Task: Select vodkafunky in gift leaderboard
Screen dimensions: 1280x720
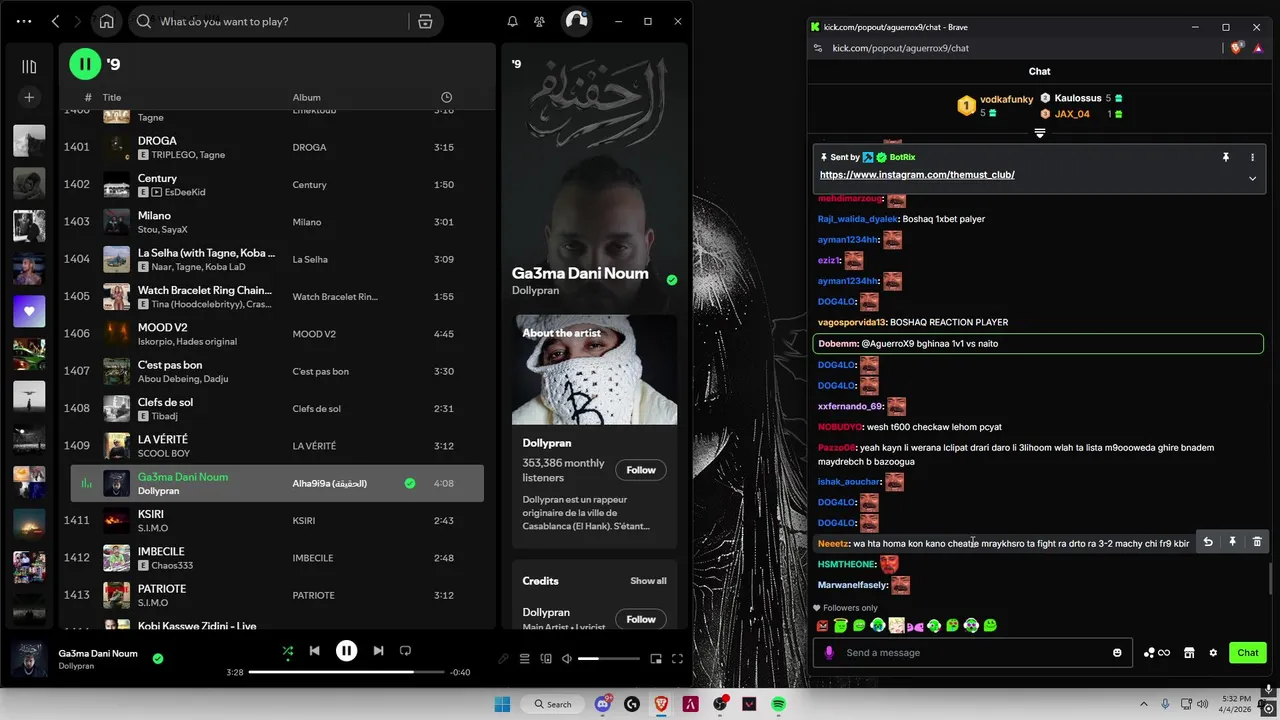Action: pyautogui.click(x=1006, y=99)
